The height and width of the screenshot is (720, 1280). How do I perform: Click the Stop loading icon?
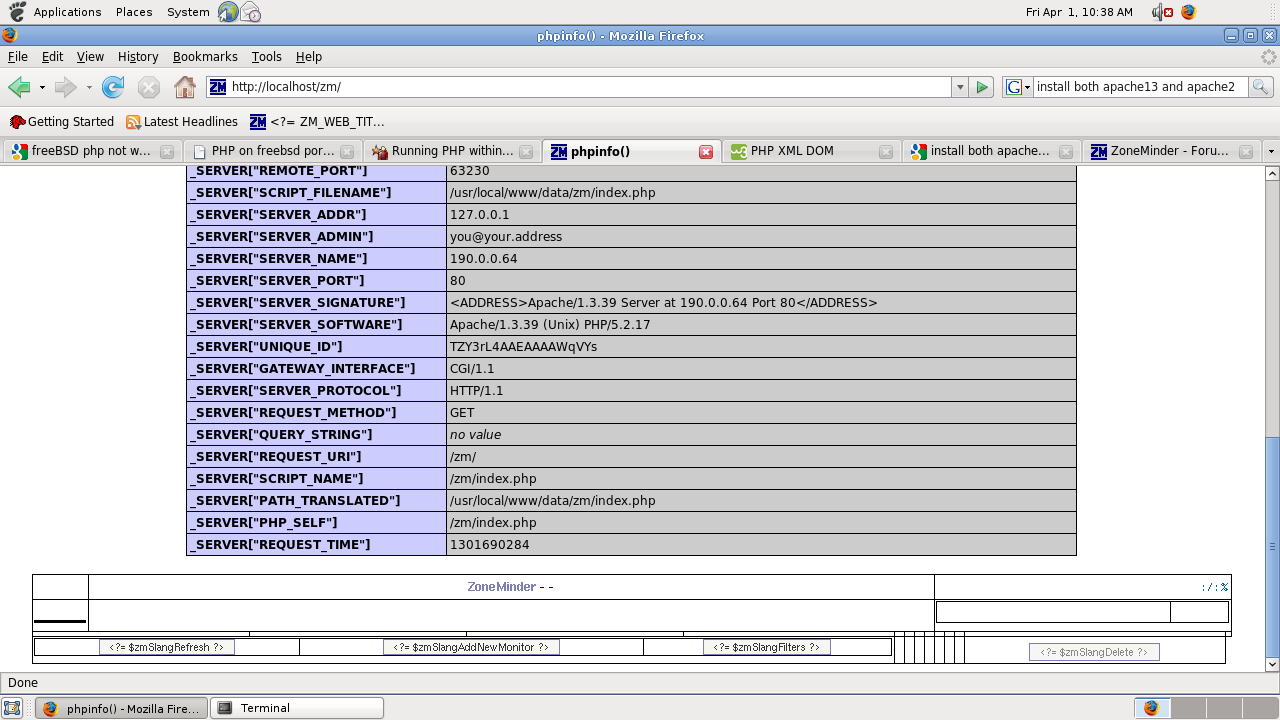pyautogui.click(x=149, y=87)
